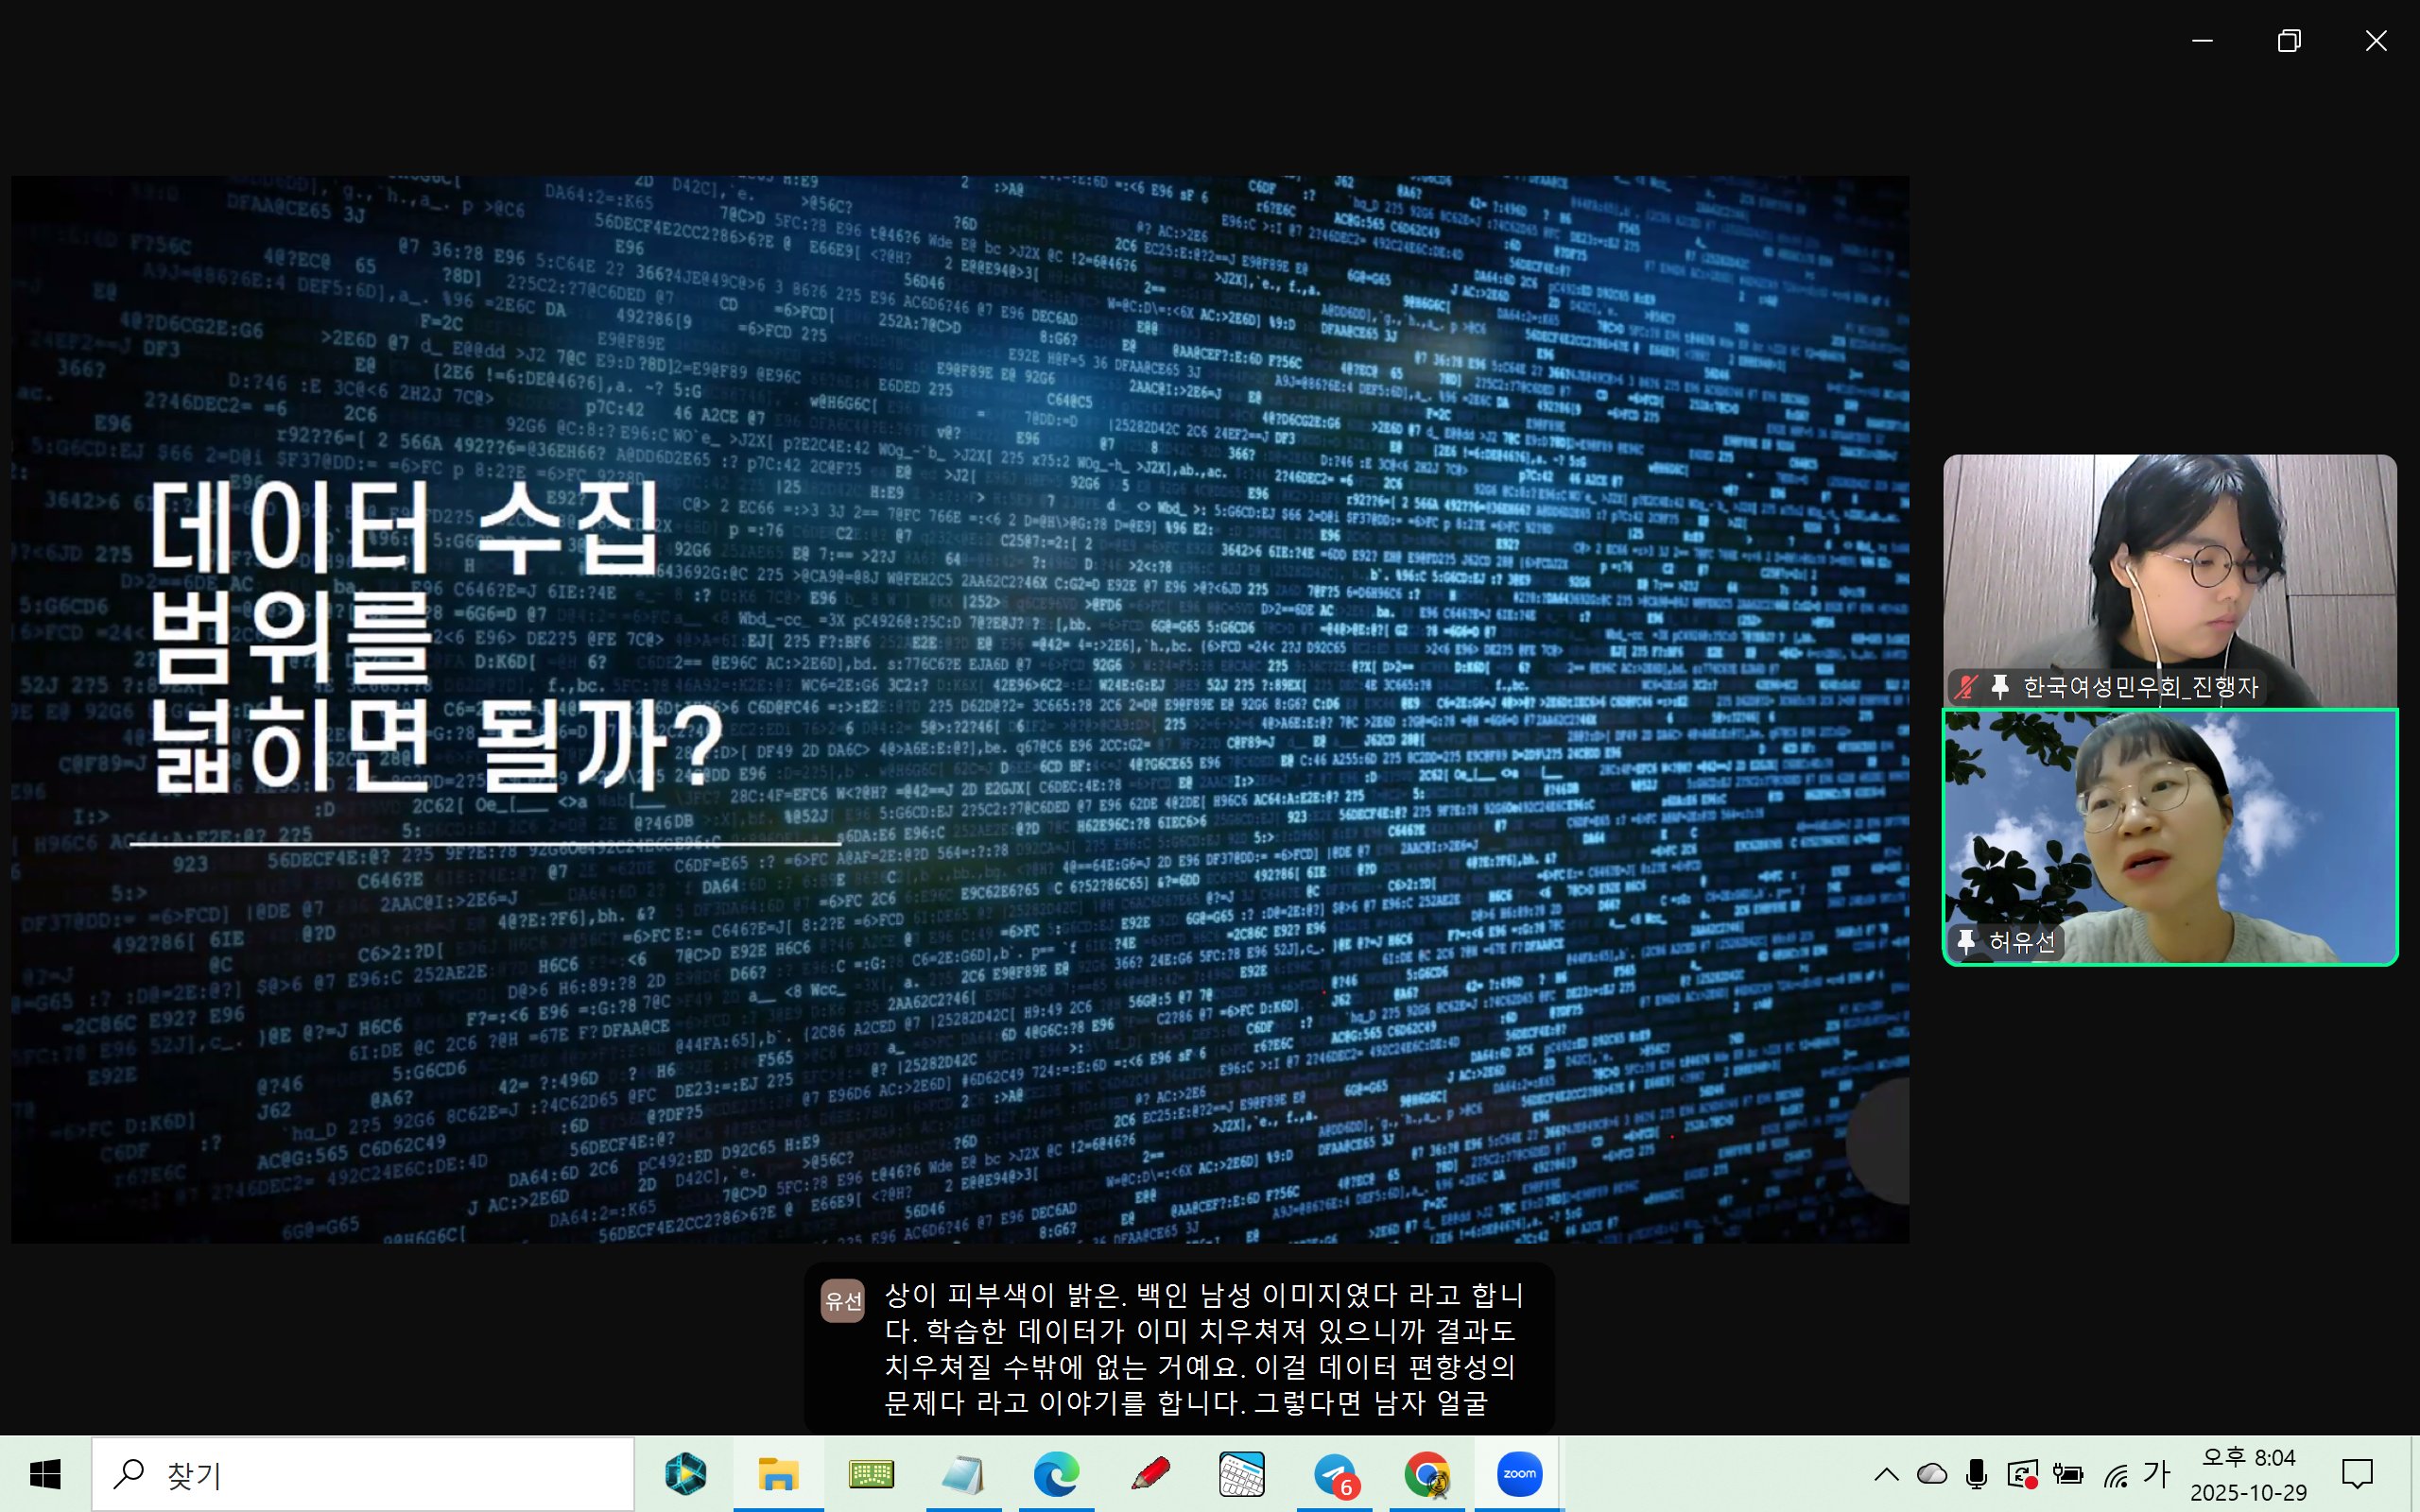Open Wi-Fi network flyout
2420x1512 pixels.
tap(2115, 1474)
